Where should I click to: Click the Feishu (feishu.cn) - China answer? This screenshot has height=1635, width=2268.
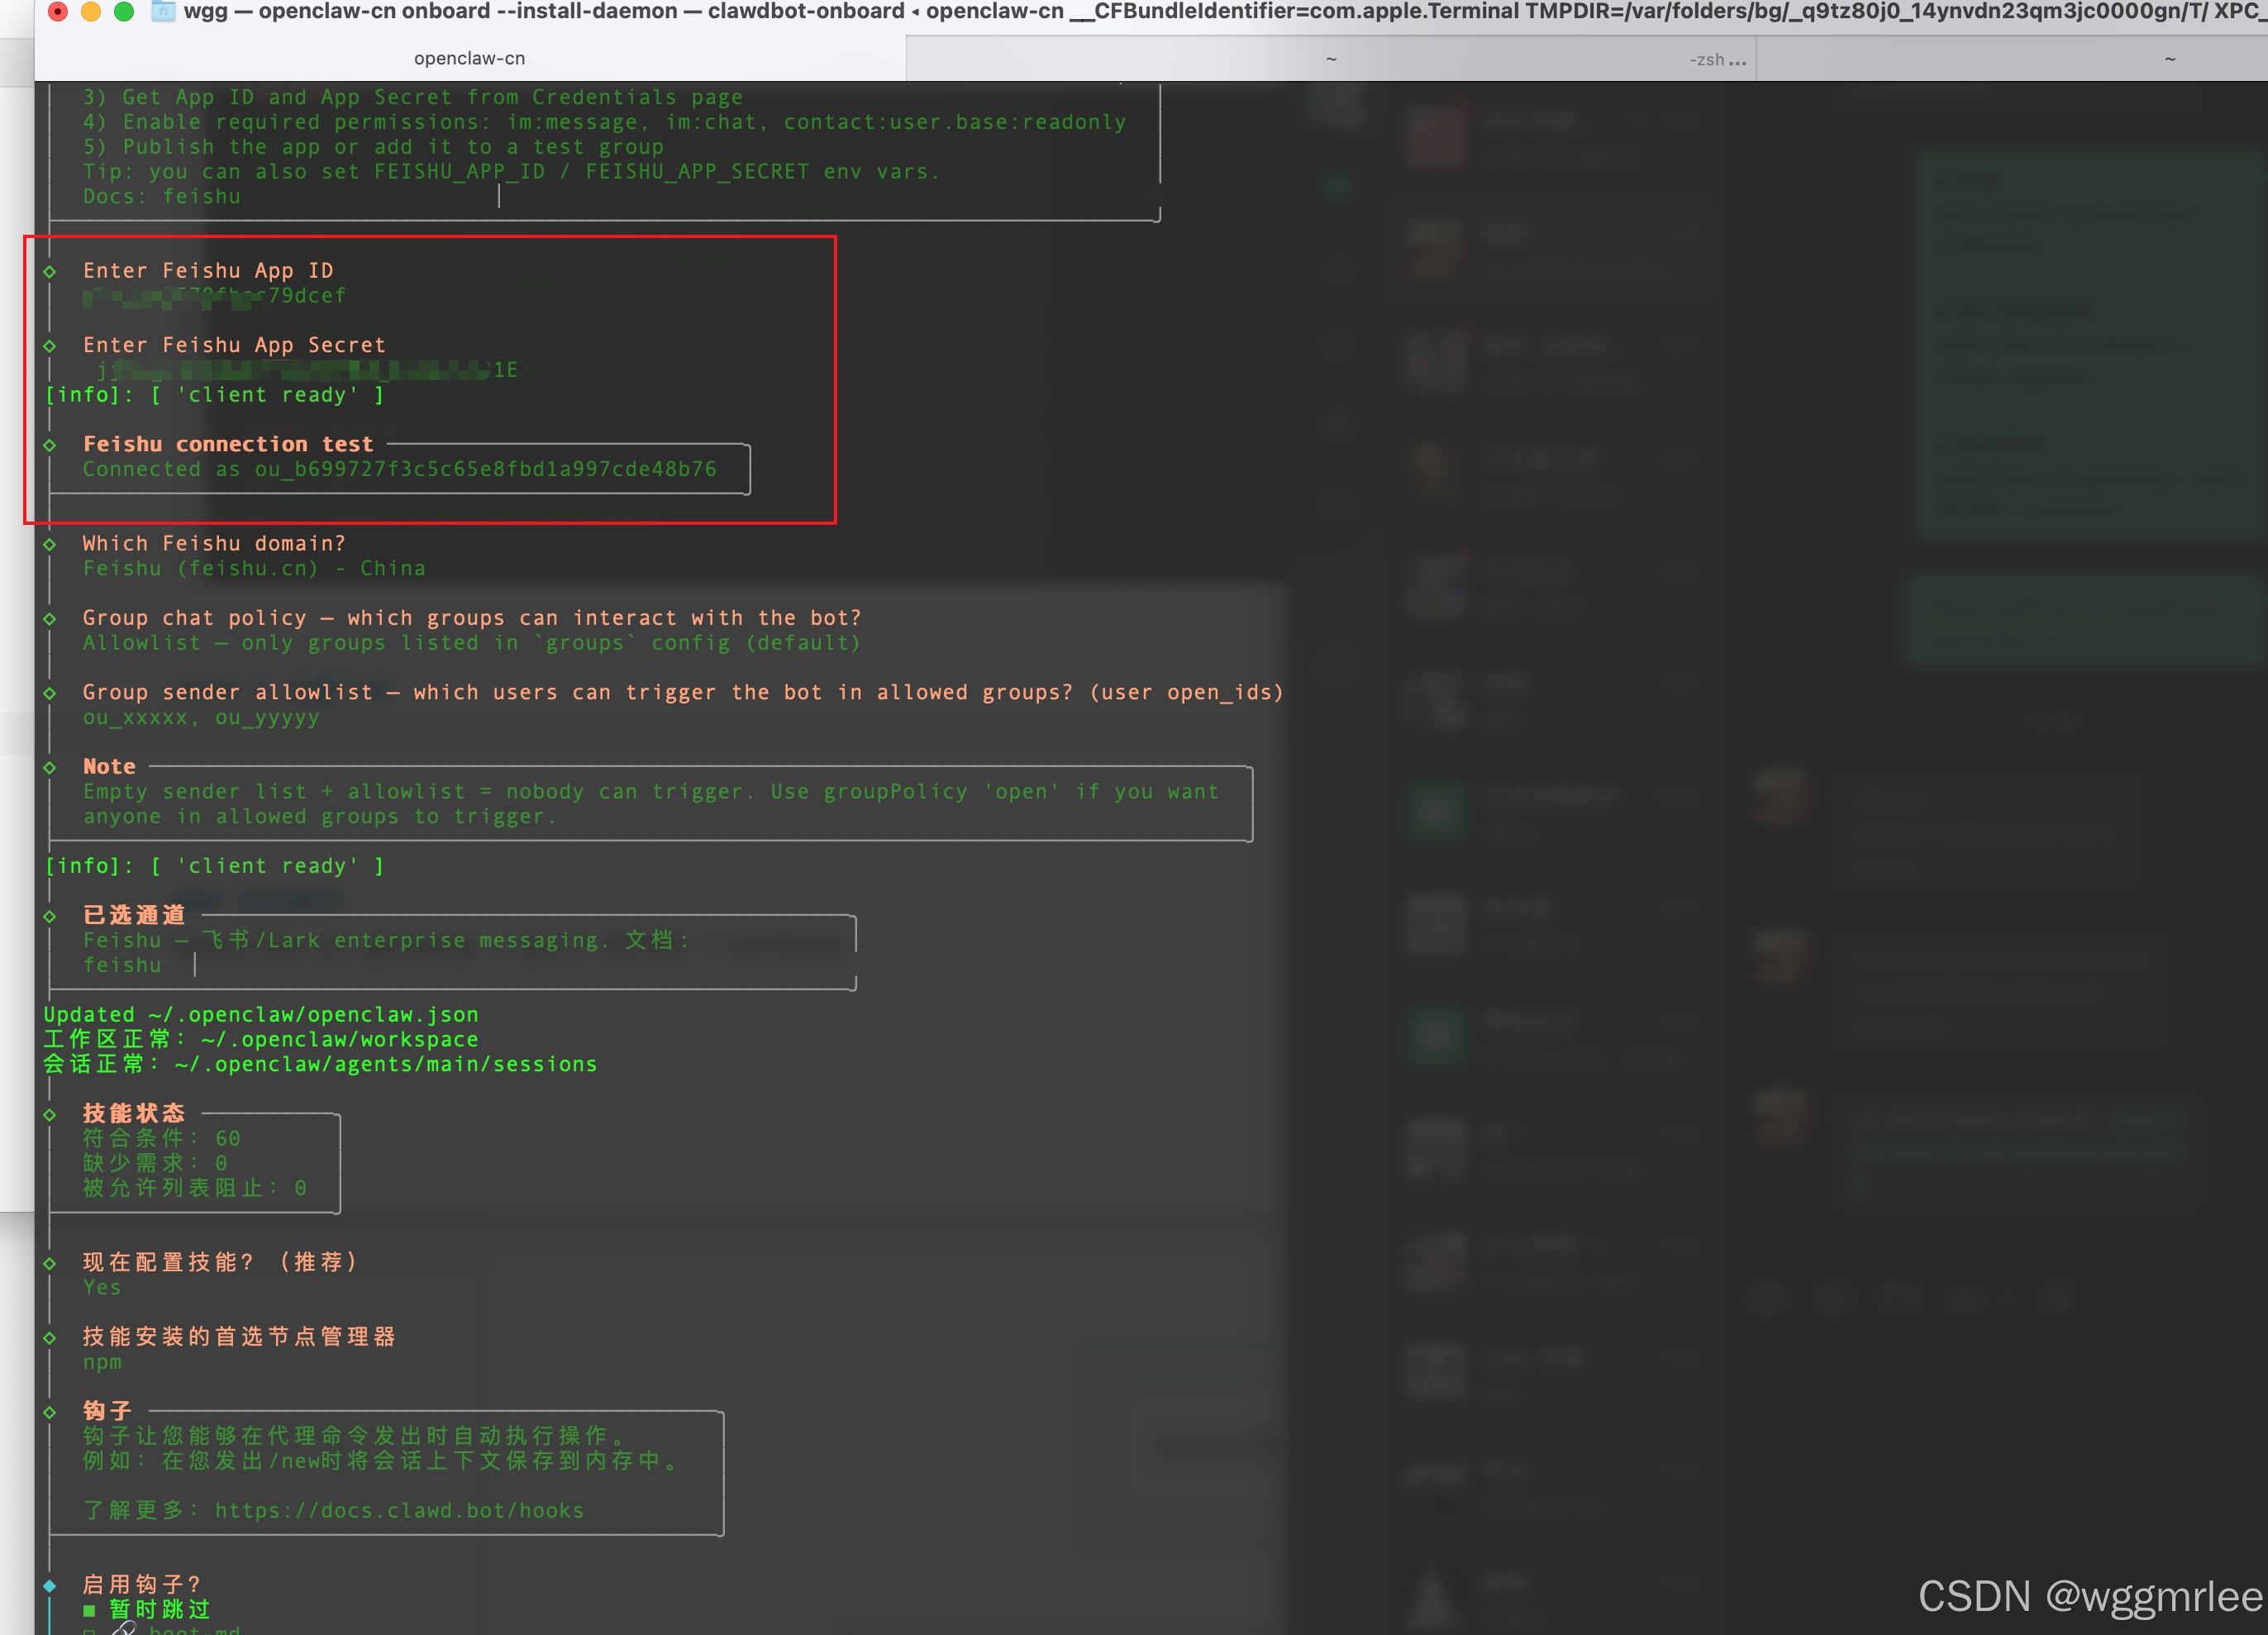pos(254,568)
